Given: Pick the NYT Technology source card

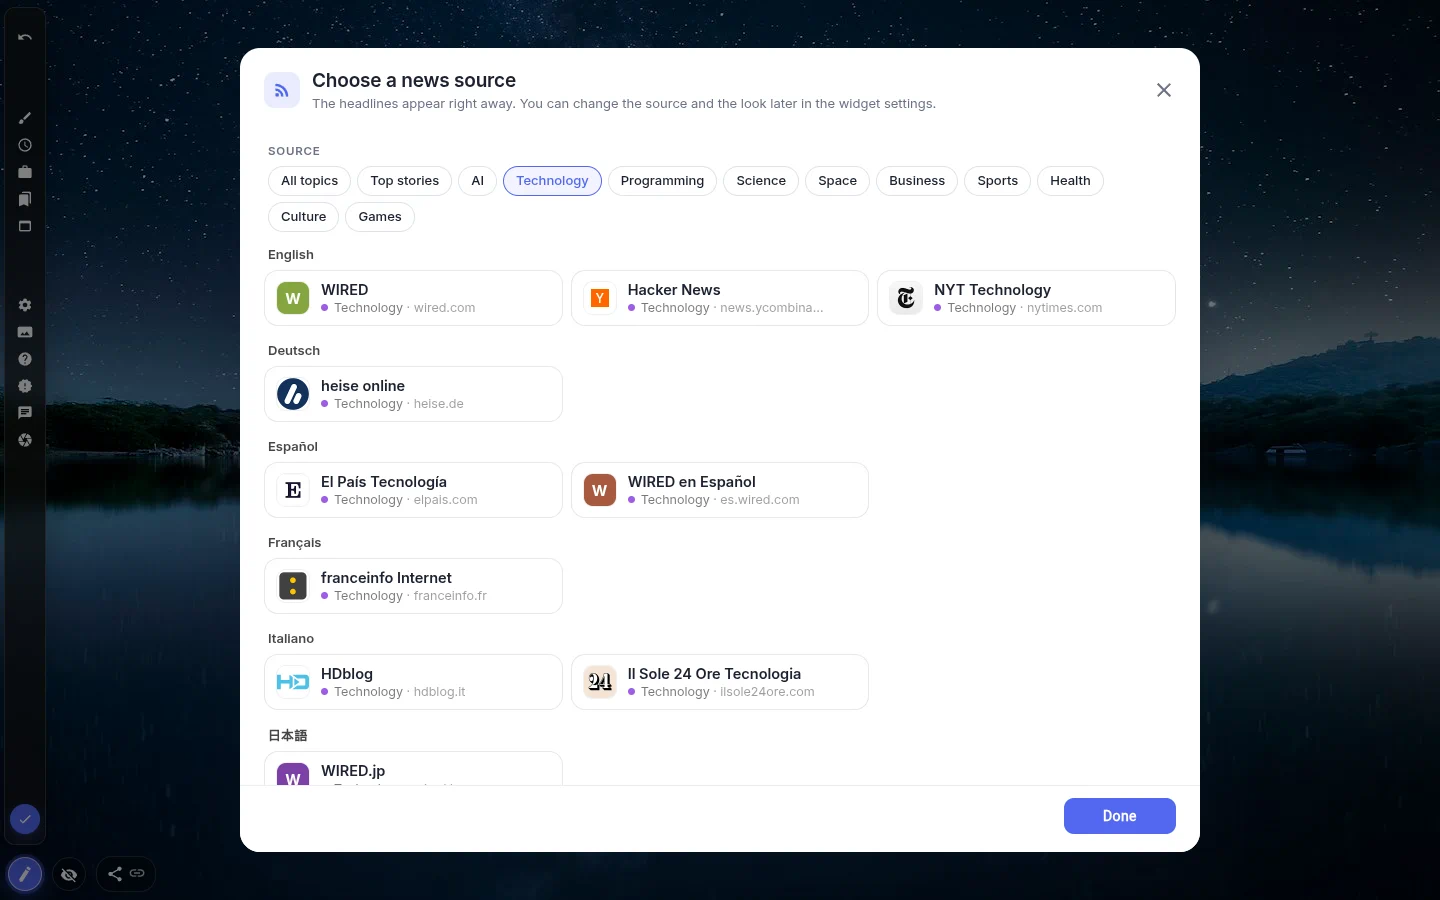Looking at the screenshot, I should coord(1026,298).
